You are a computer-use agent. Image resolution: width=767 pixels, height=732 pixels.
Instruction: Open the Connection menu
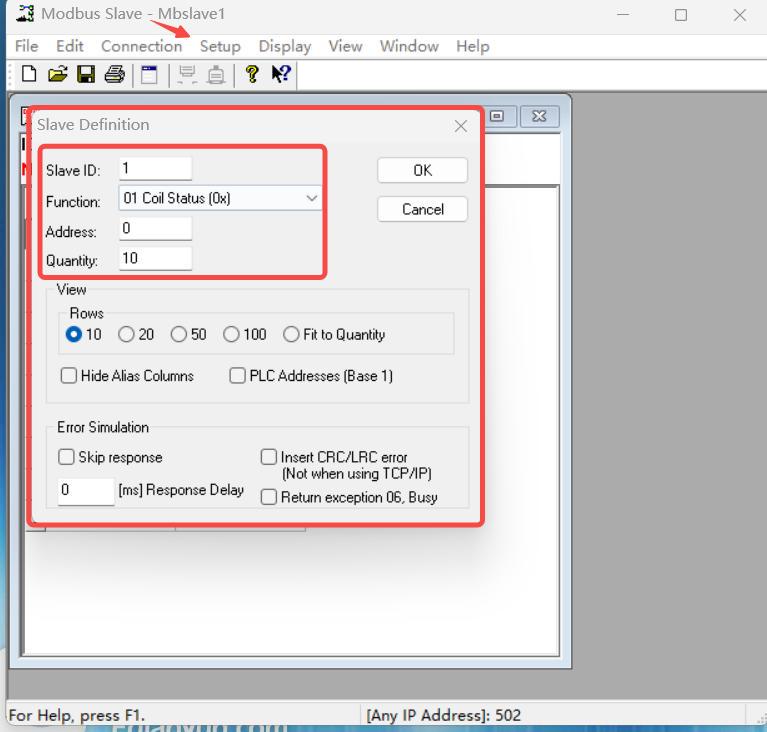(x=141, y=46)
